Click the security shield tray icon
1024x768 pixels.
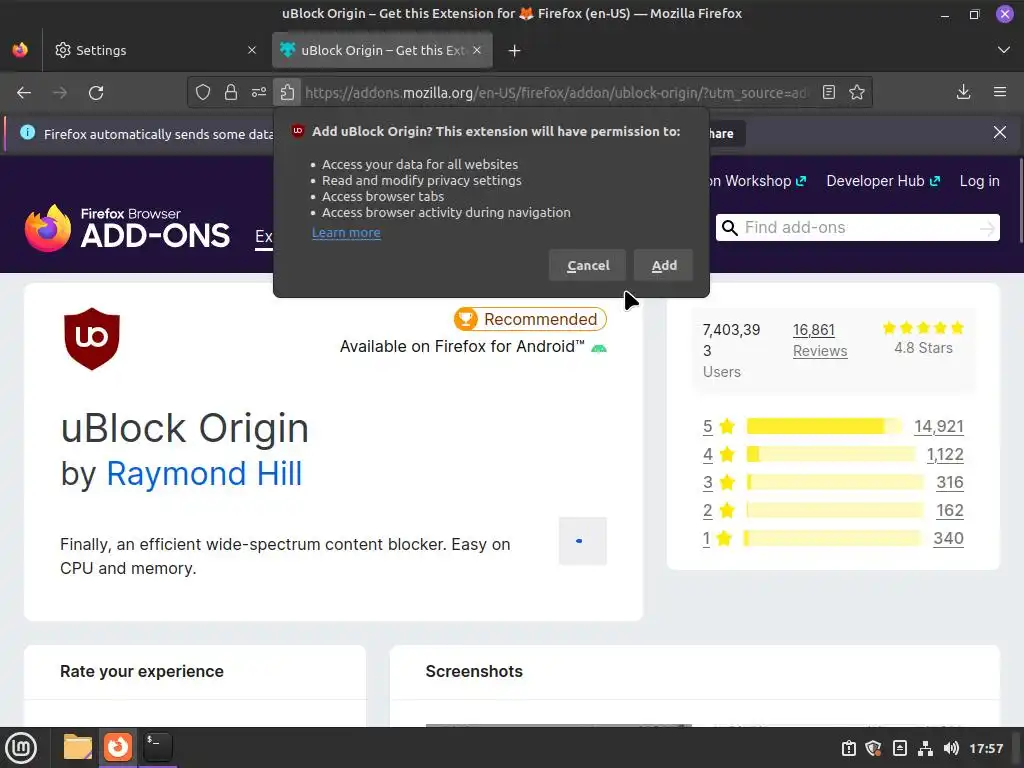point(874,748)
